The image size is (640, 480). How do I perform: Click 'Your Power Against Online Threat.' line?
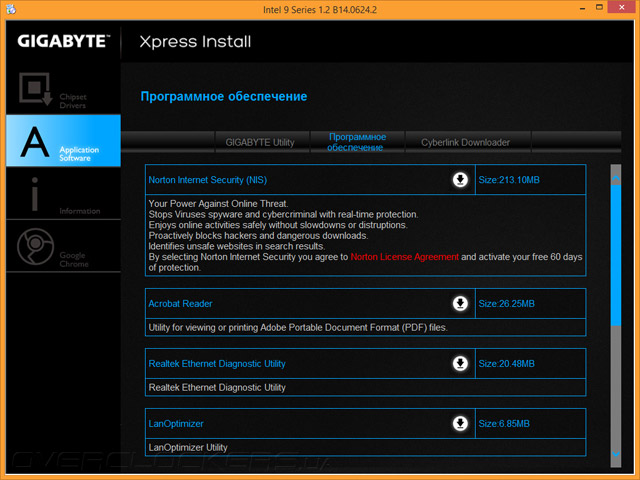(218, 204)
